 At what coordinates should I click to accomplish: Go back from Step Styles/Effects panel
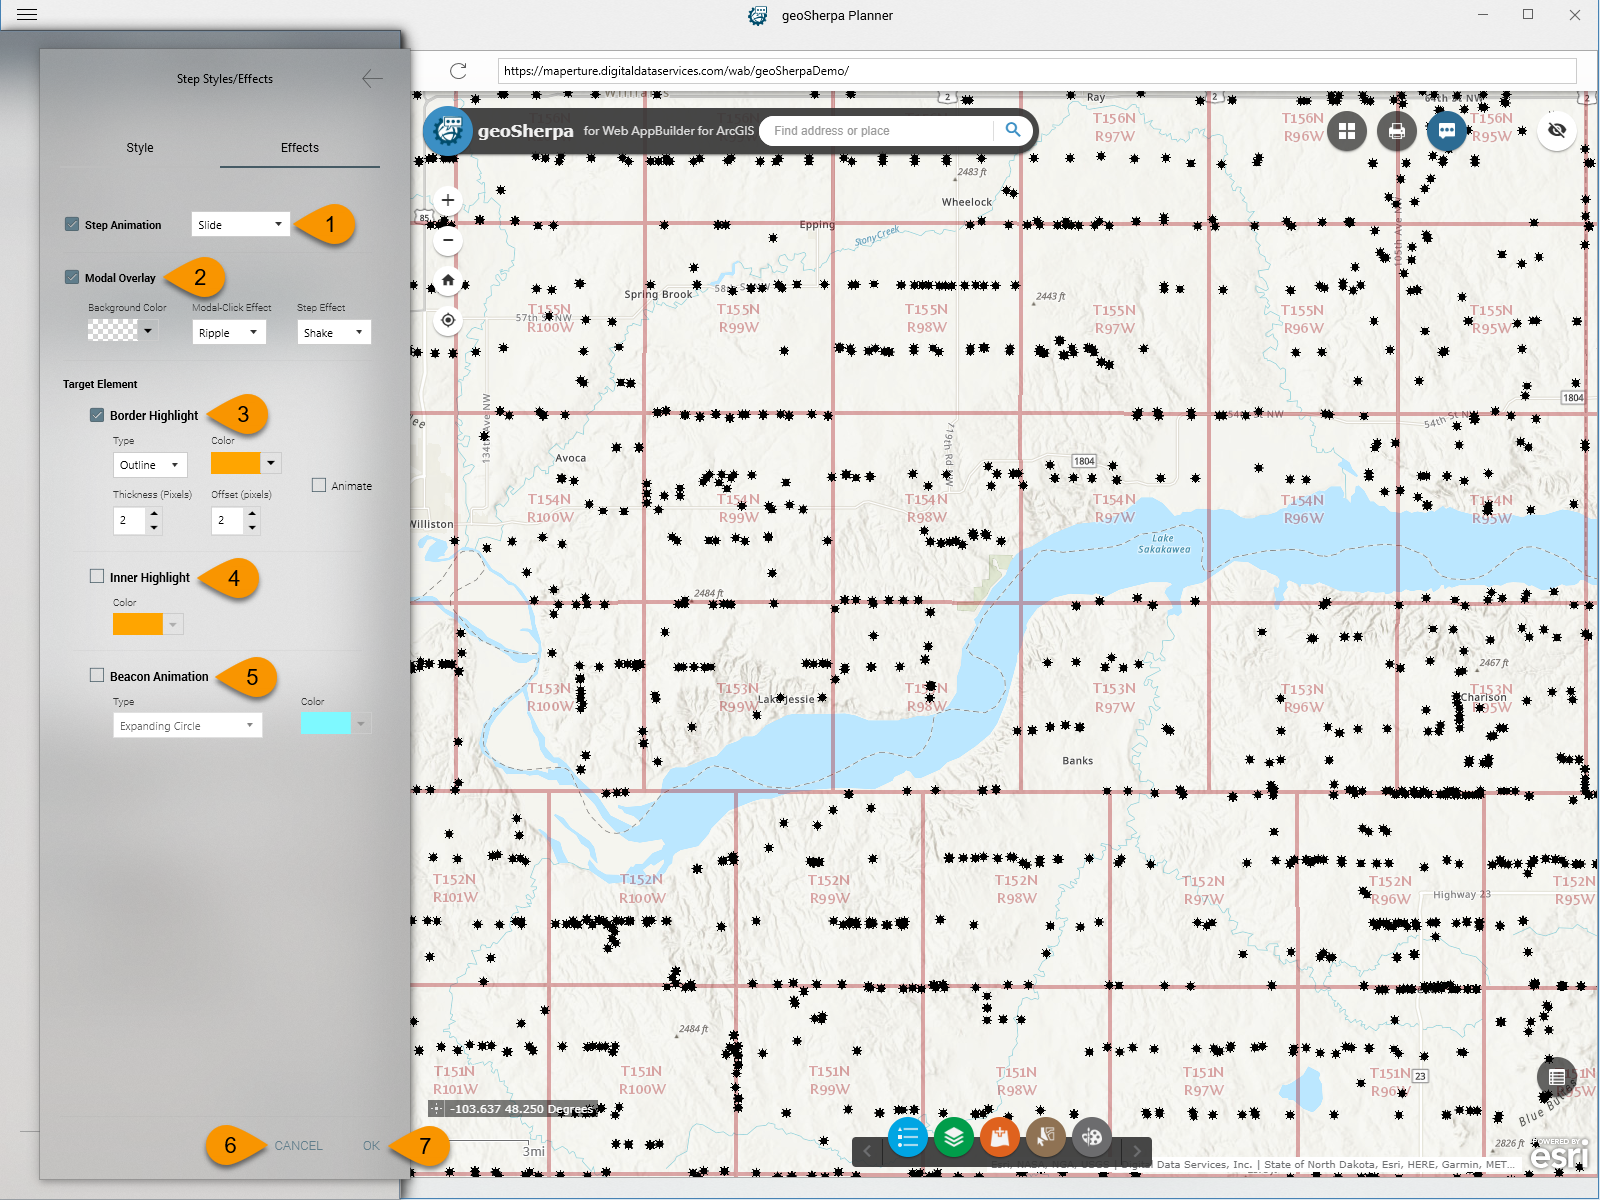pos(372,79)
